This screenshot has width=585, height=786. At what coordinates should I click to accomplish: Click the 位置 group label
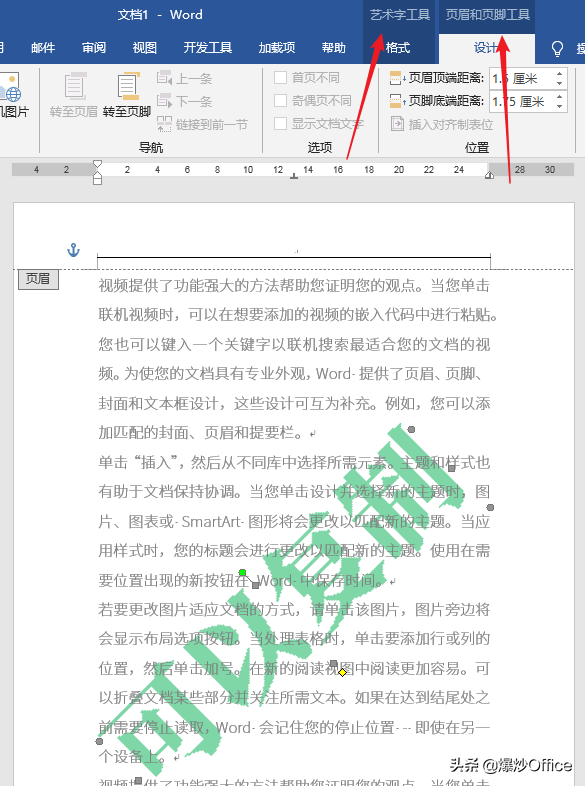click(477, 147)
